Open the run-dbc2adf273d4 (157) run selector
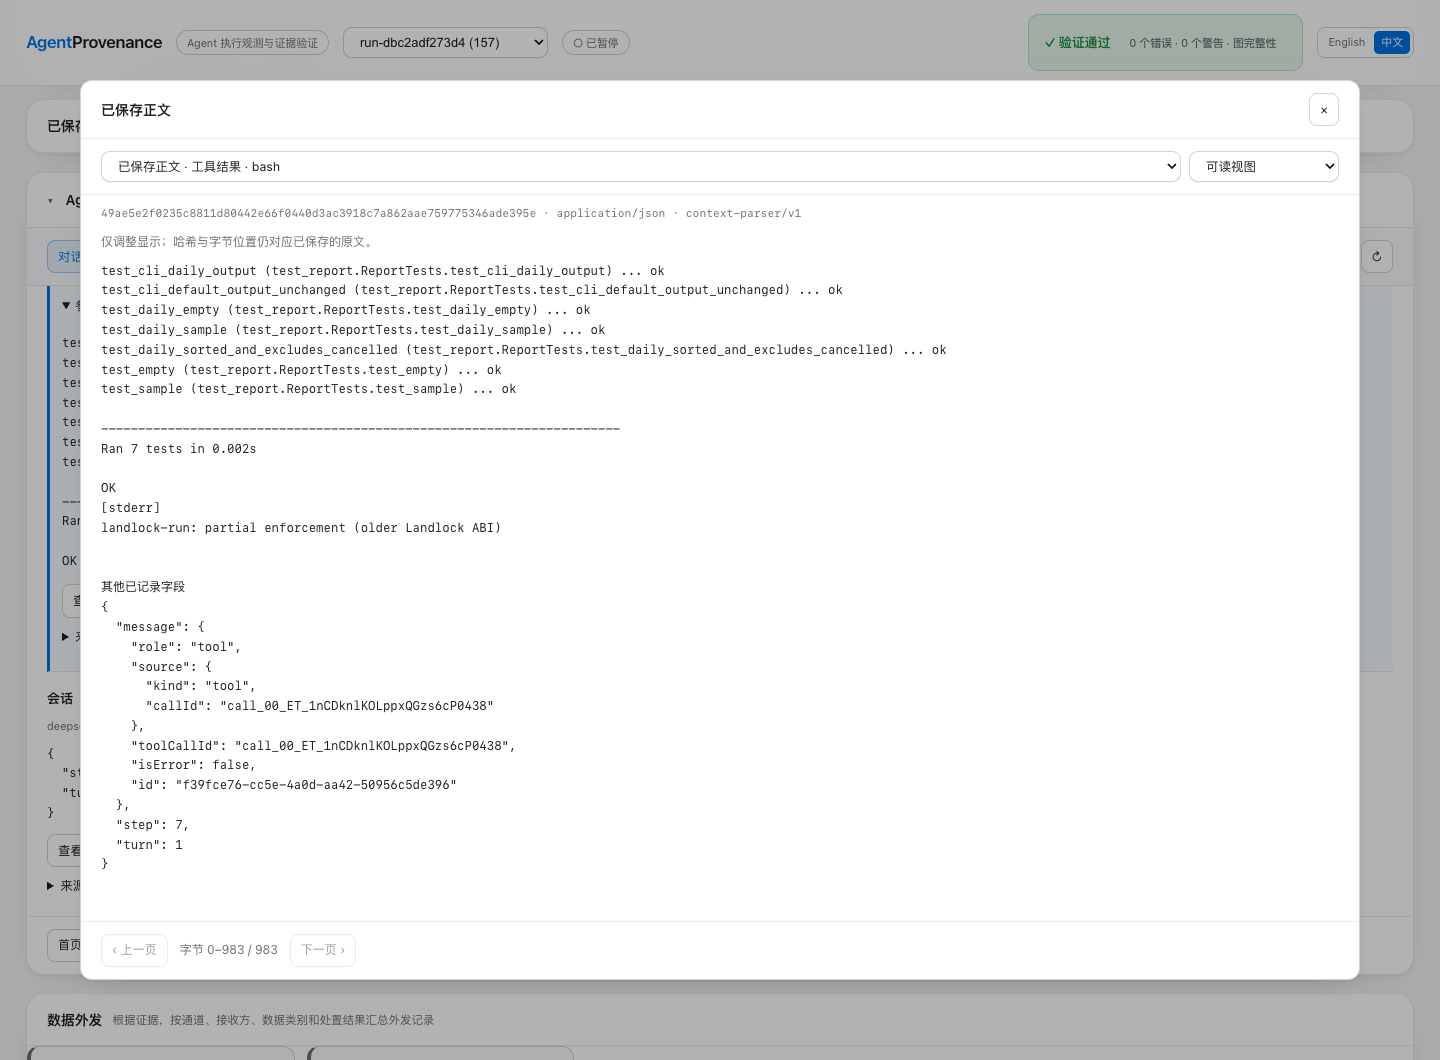 click(445, 43)
